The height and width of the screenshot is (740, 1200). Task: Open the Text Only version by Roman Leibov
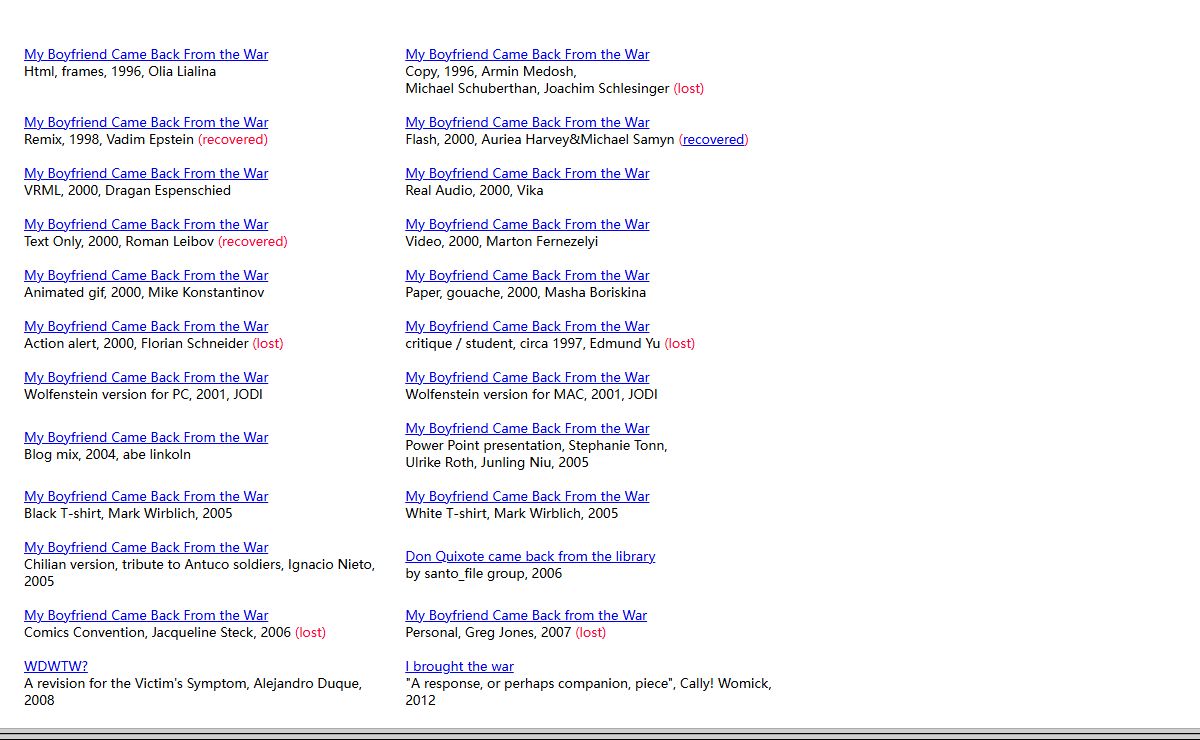(146, 224)
